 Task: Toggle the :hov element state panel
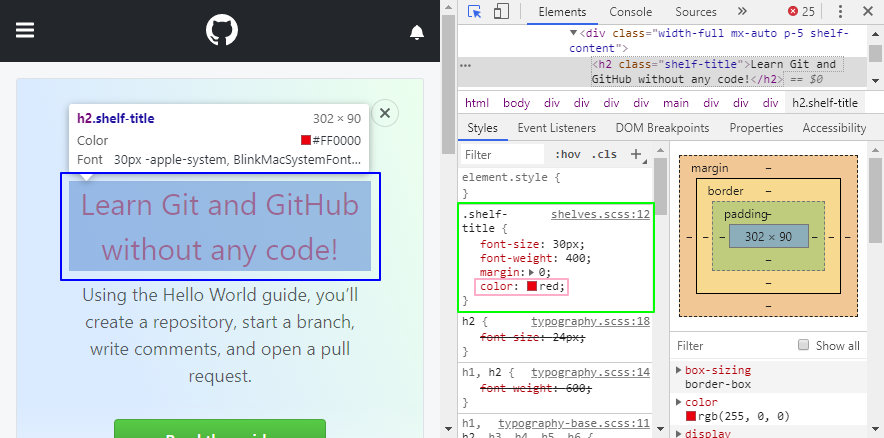pos(568,154)
